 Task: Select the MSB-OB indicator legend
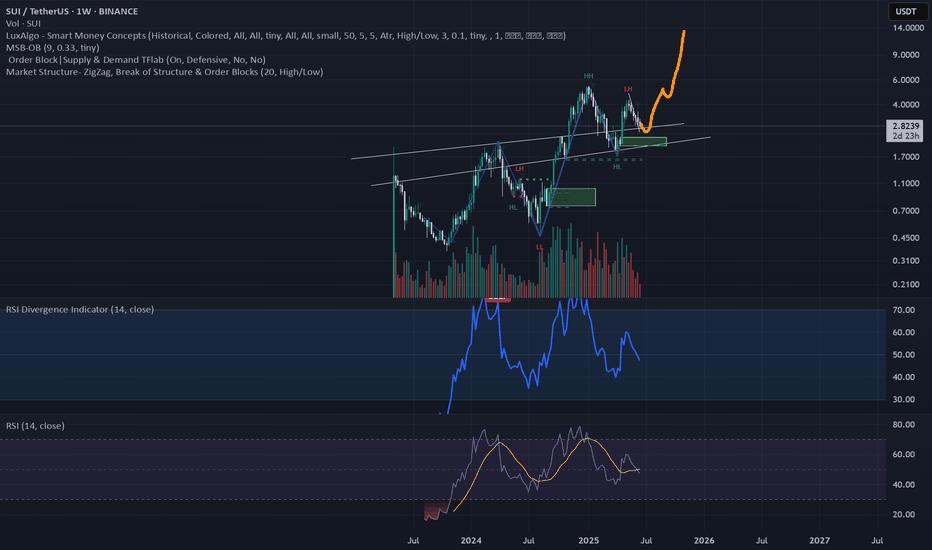tap(52, 48)
